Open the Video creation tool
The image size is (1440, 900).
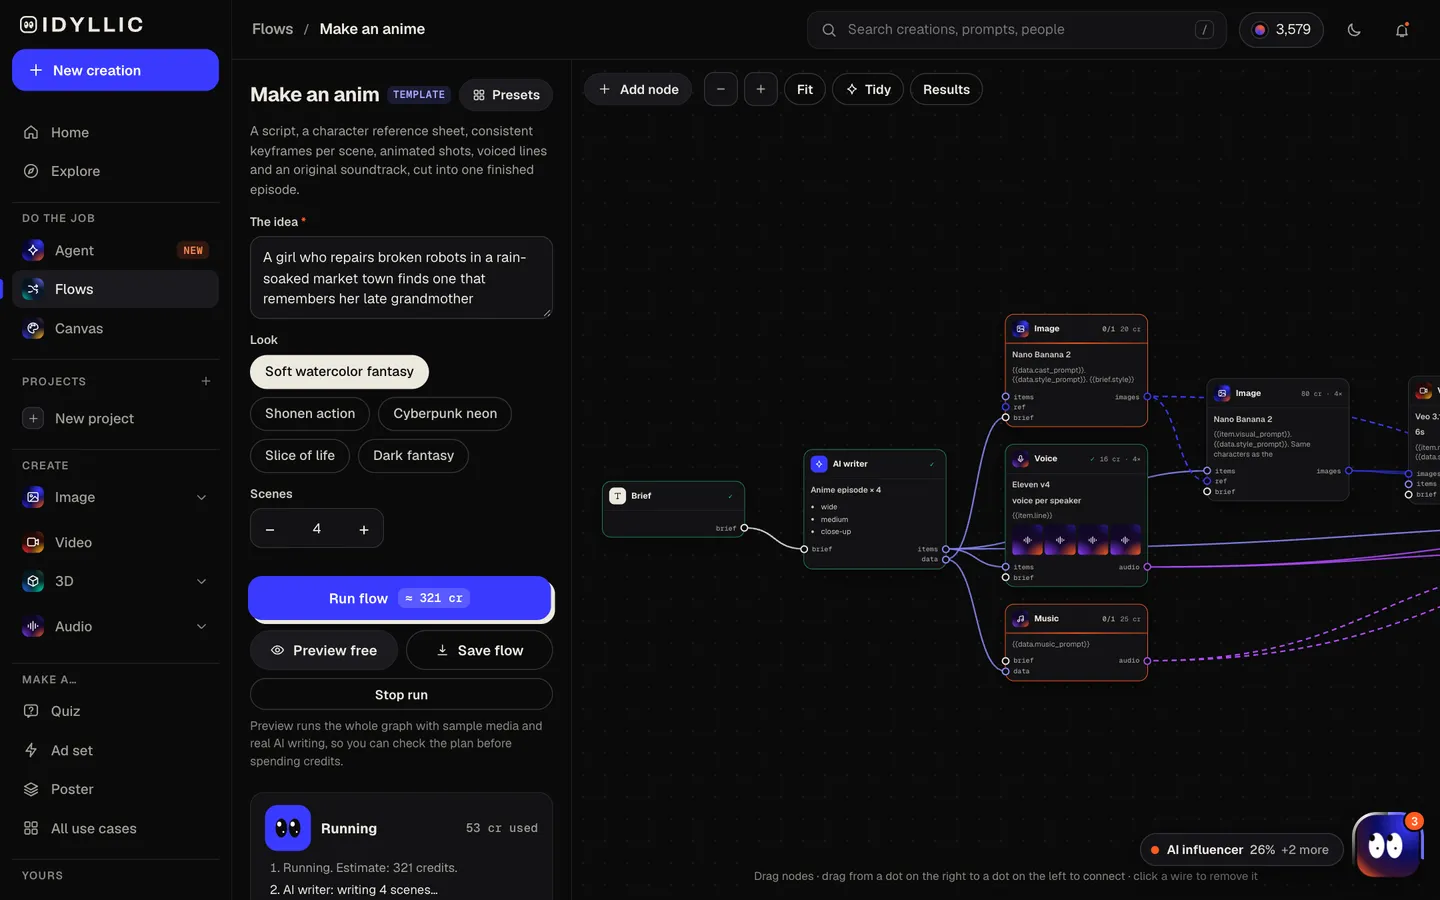point(115,542)
